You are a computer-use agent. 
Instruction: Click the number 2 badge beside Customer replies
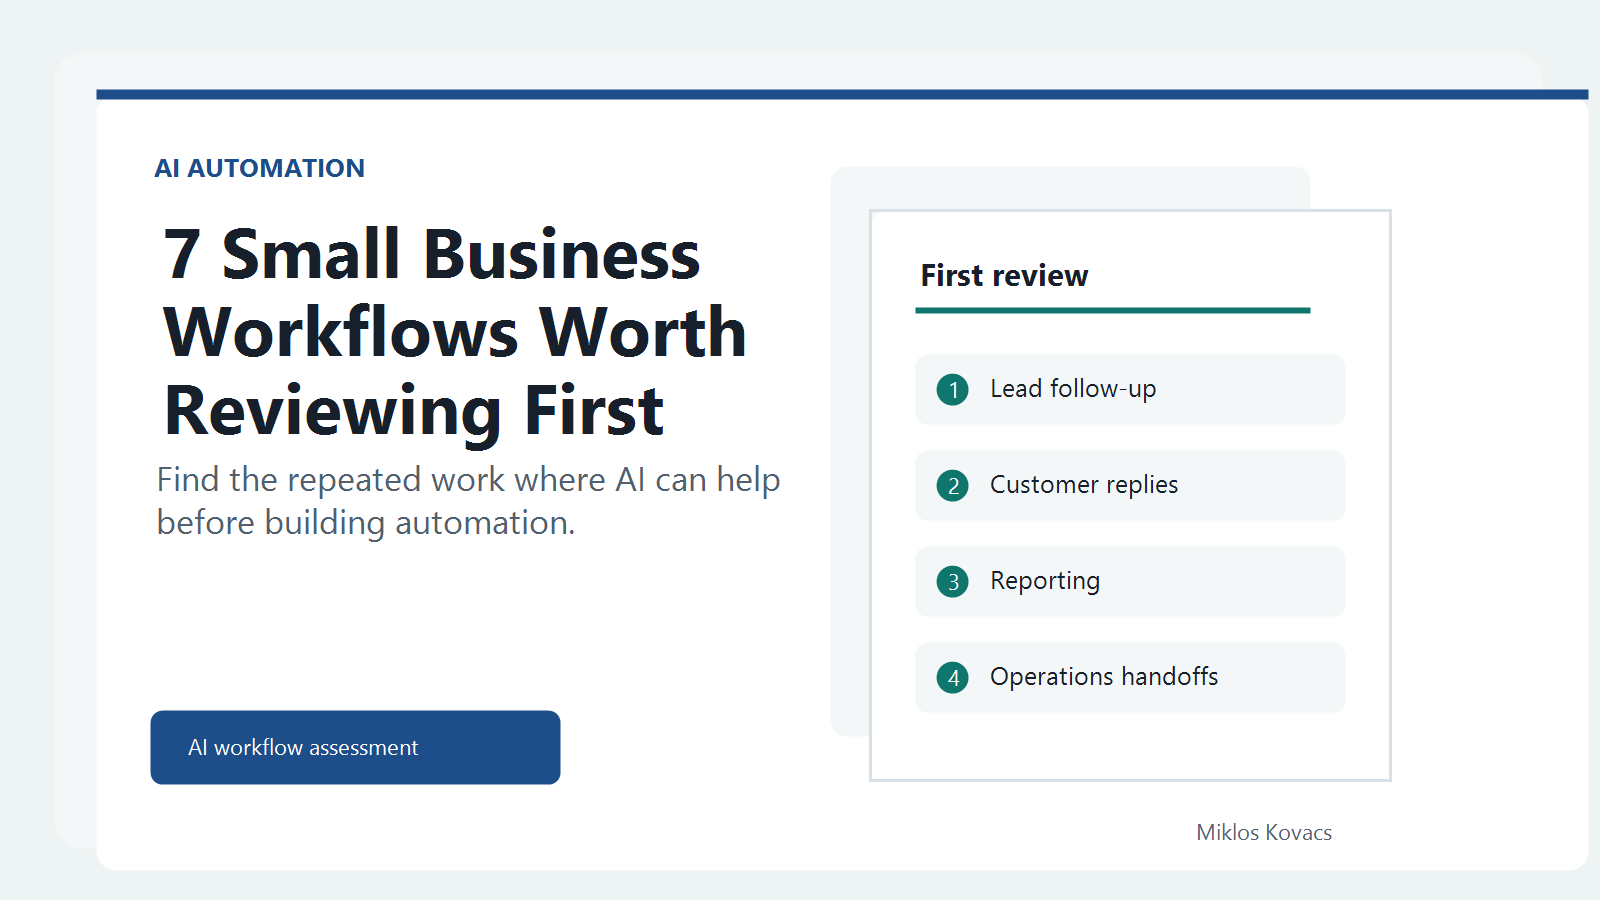click(x=953, y=485)
